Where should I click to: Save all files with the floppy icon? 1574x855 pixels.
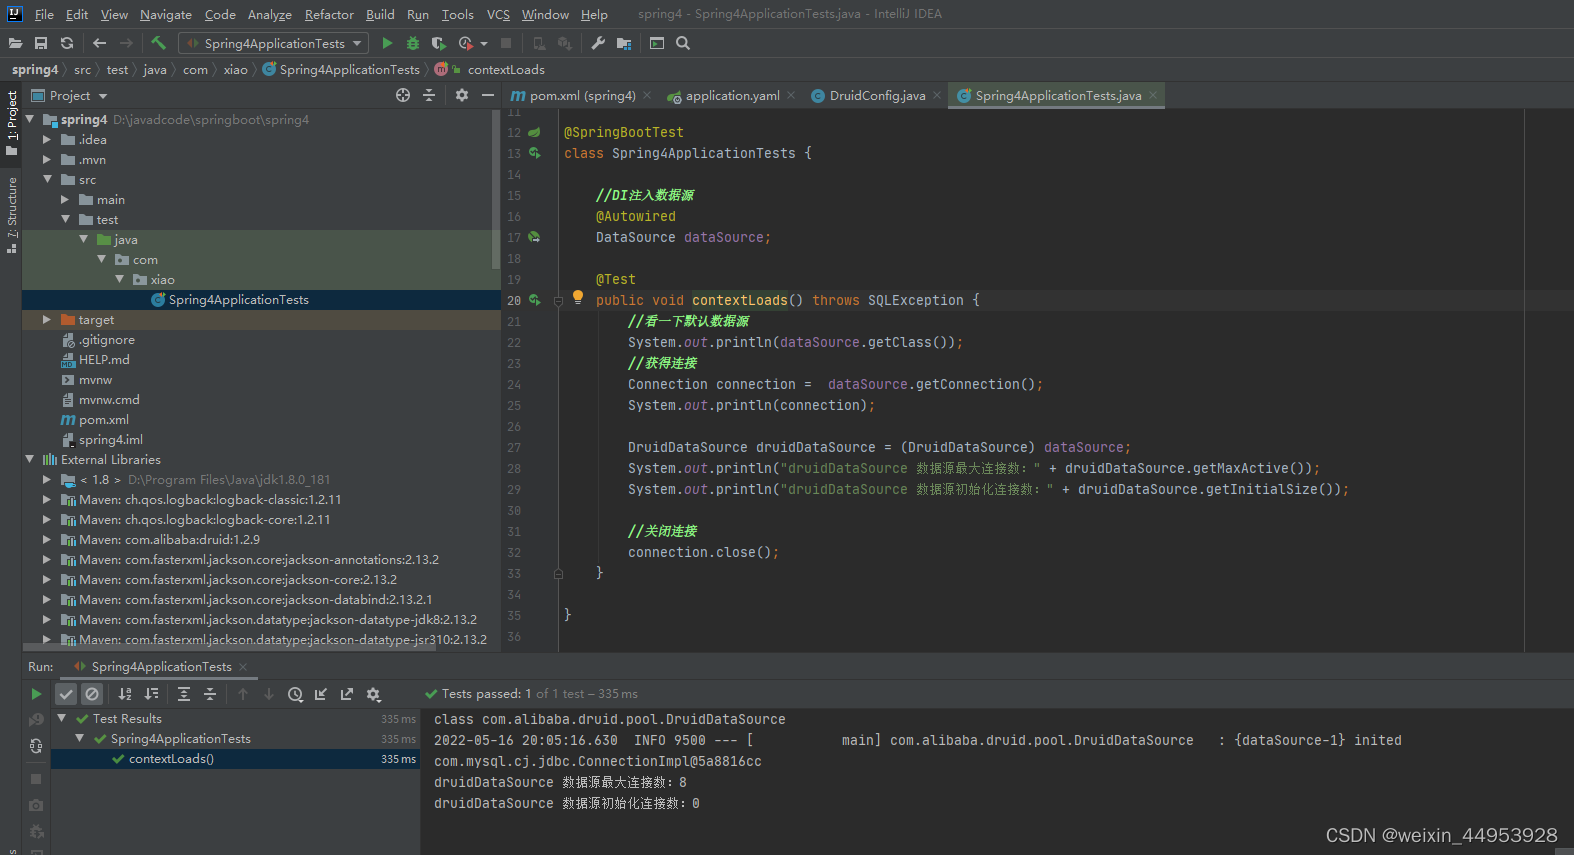tap(41, 43)
